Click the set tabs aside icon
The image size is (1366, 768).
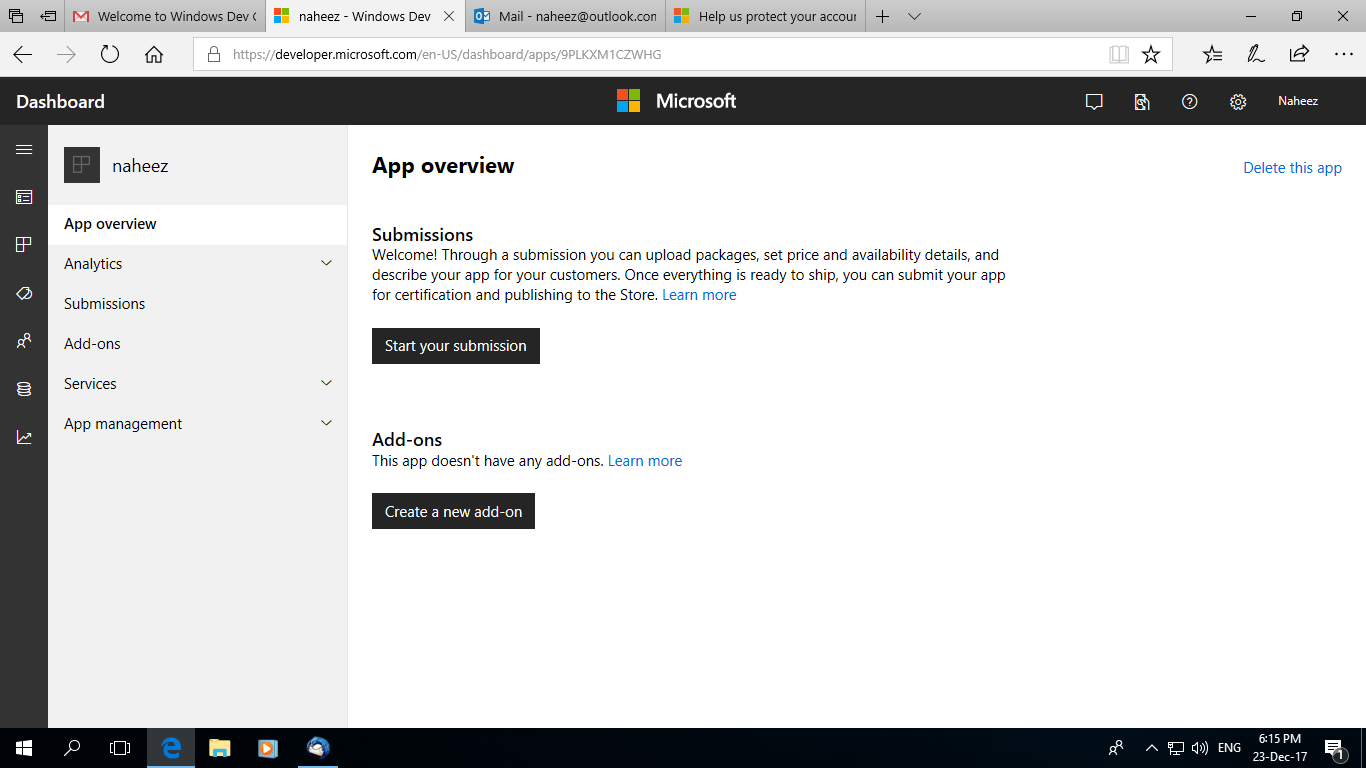(x=48, y=16)
